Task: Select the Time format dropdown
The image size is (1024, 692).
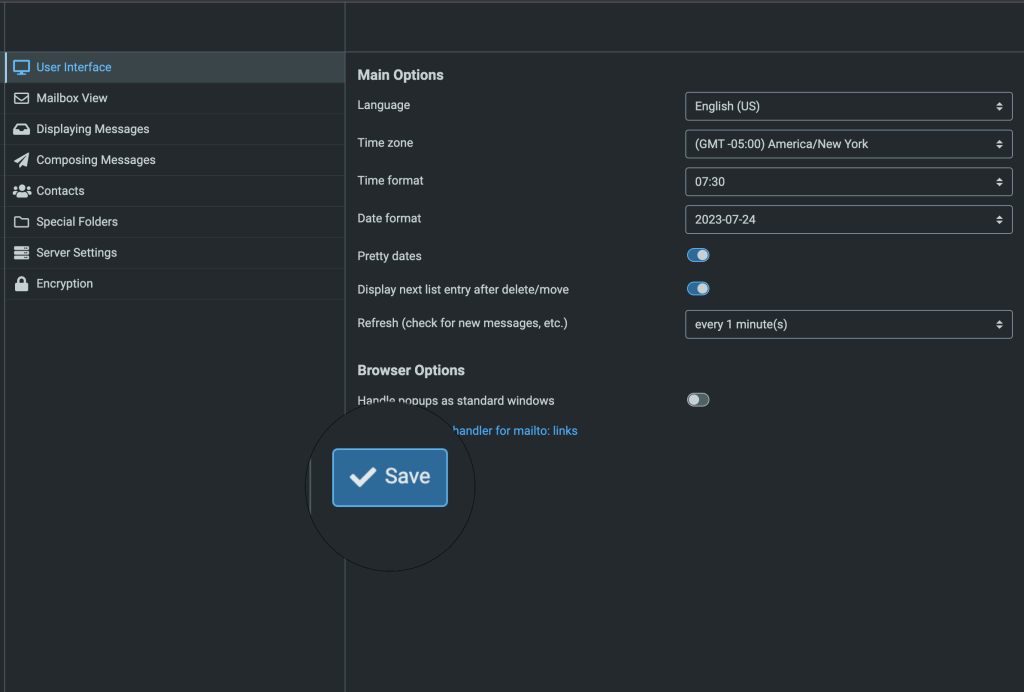Action: [x=848, y=182]
